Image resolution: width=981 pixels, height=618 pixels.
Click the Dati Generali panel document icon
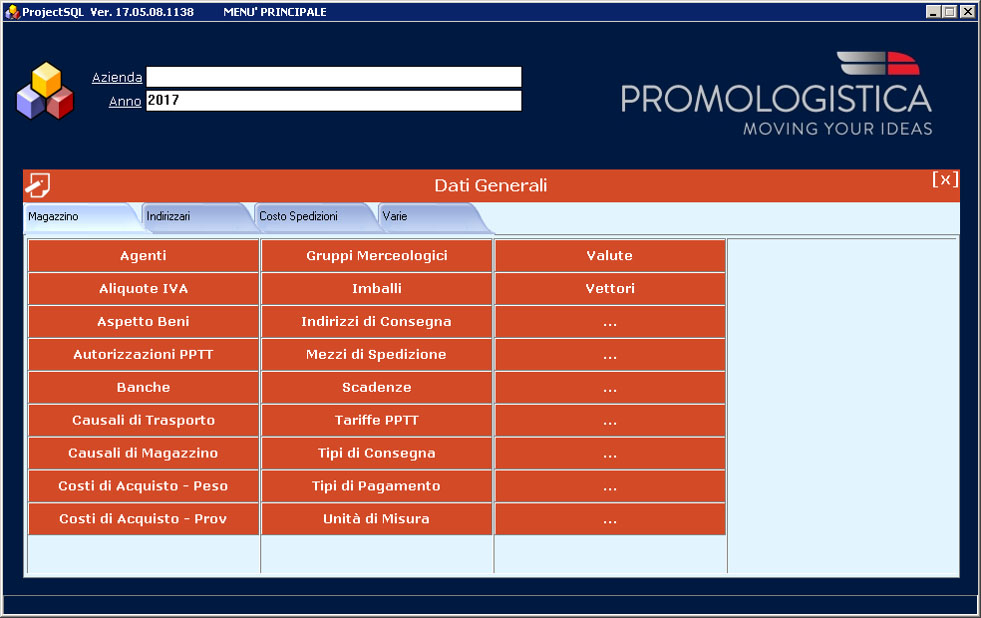click(39, 185)
